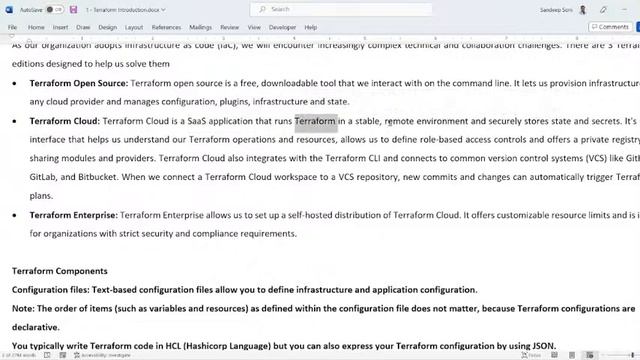The image size is (640, 360).
Task: Click the Comments button
Action: click(x=610, y=27)
